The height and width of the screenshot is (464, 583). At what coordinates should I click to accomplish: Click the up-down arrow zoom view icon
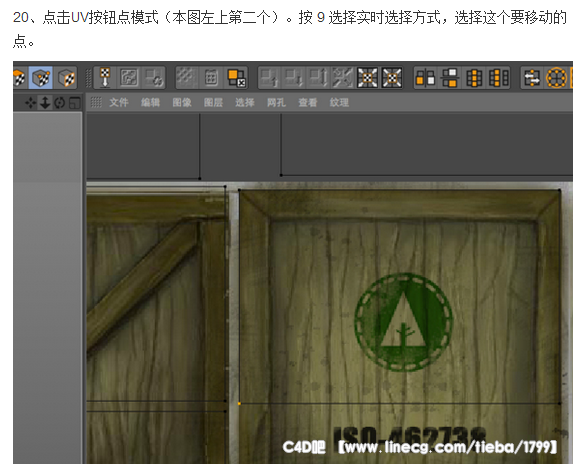point(45,103)
